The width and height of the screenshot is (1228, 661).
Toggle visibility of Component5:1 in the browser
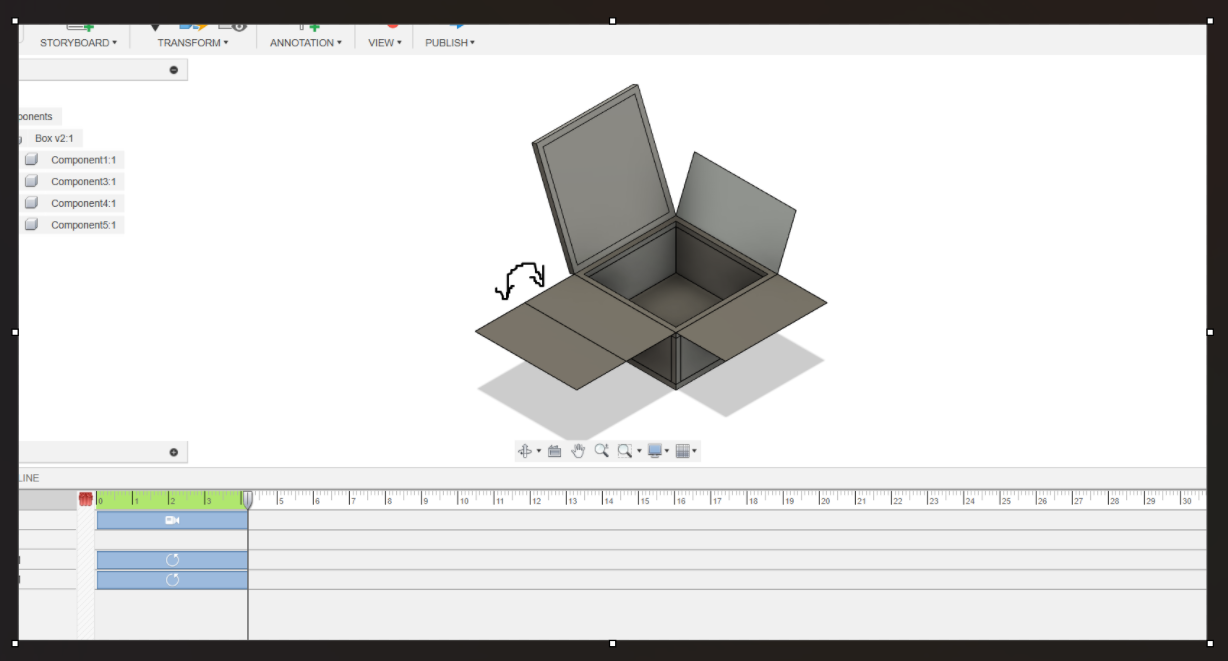(31, 224)
